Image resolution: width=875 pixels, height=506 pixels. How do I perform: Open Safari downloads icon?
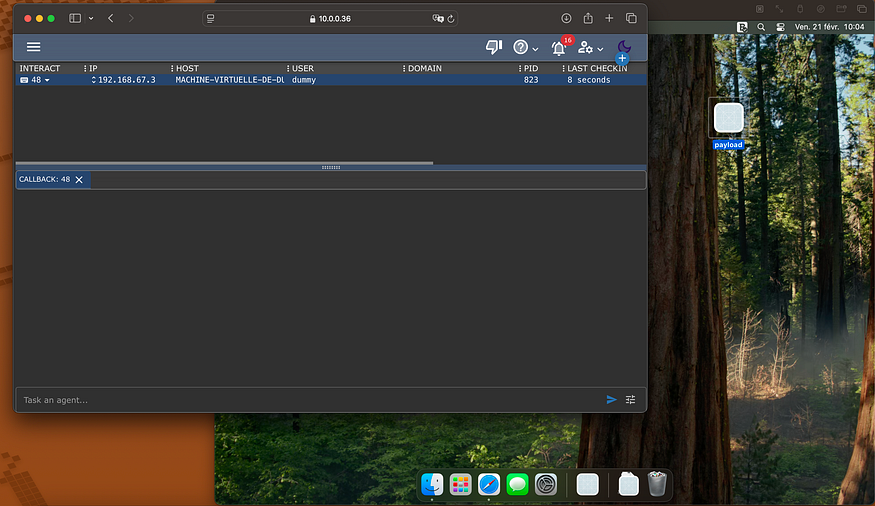(566, 18)
